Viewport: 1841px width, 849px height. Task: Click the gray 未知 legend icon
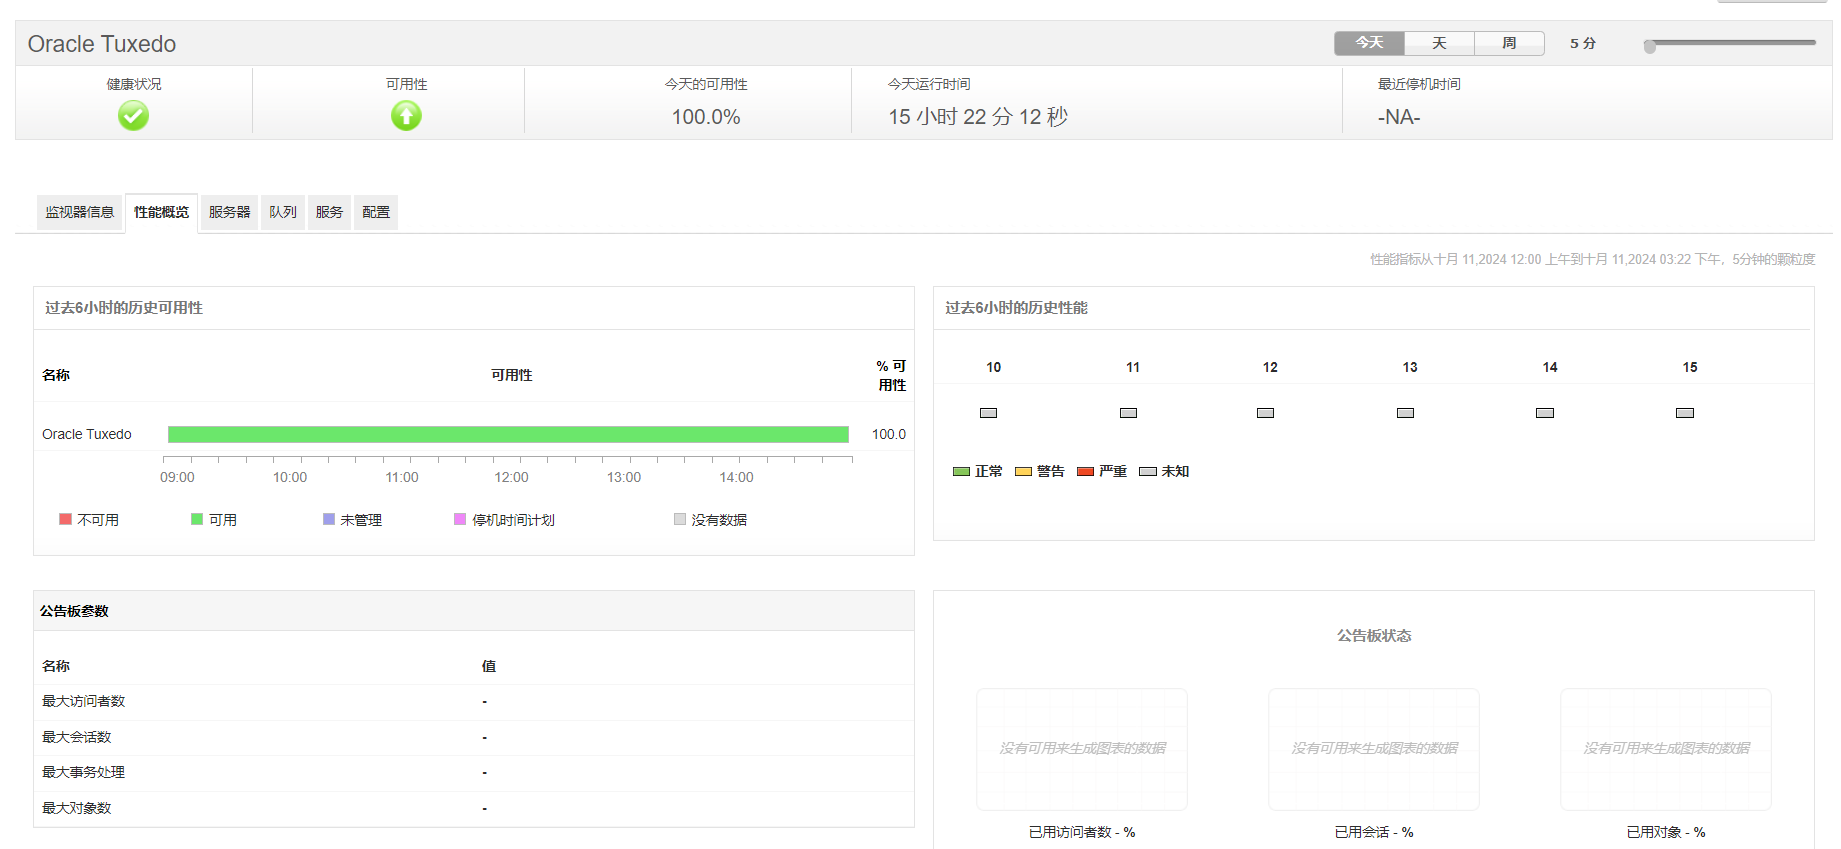point(1148,472)
